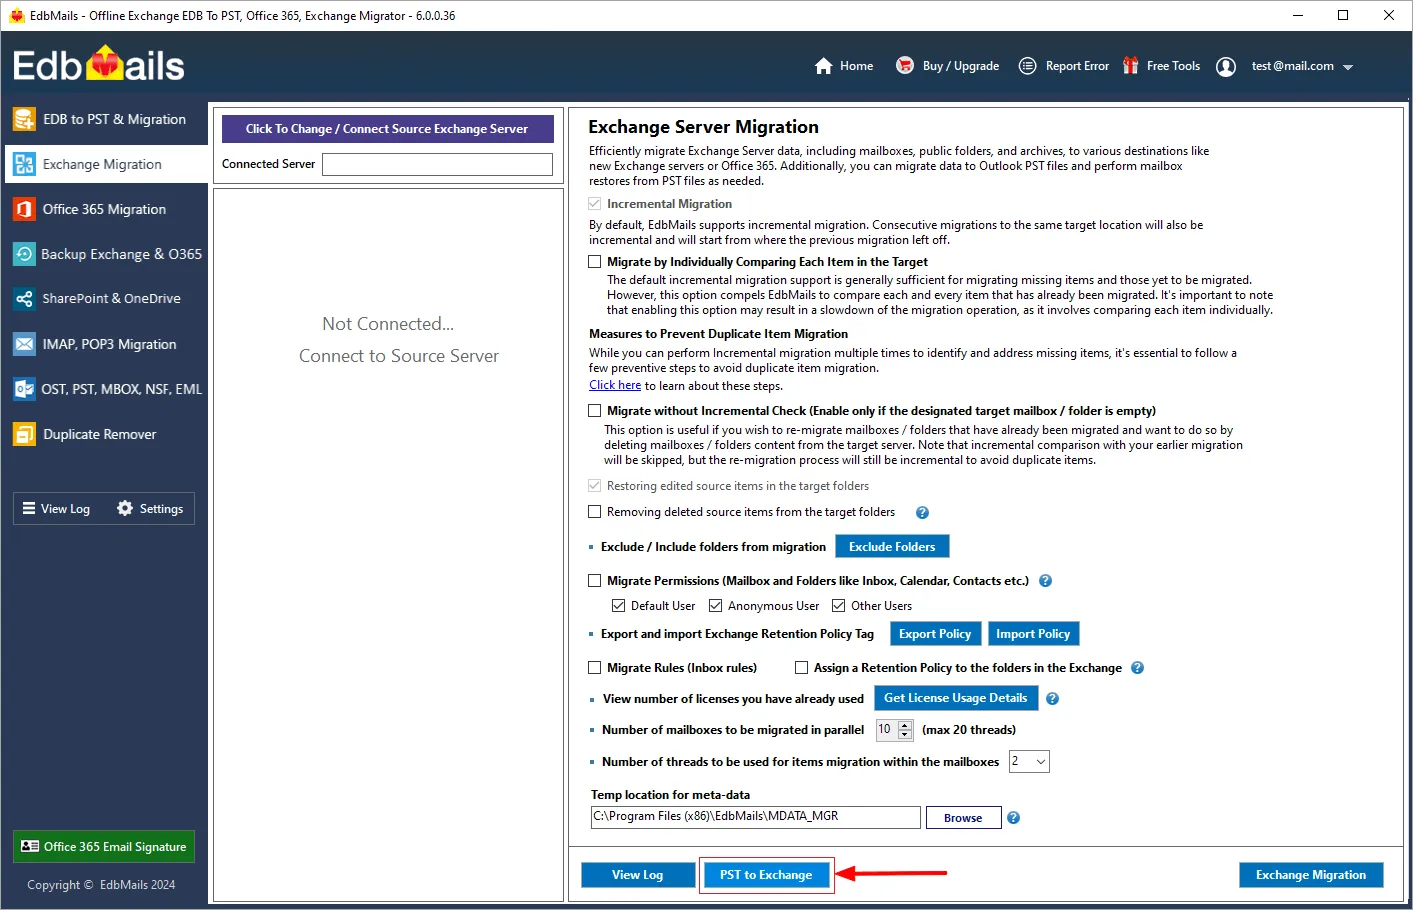Click the EDB to PST & Migration sidebar icon

[x=24, y=119]
